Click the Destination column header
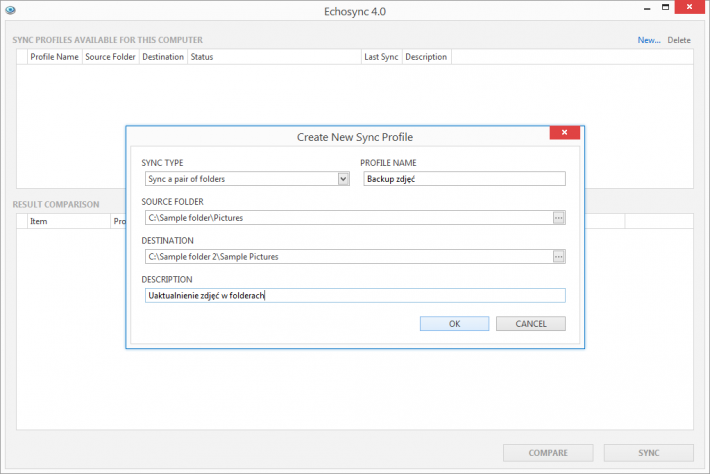The image size is (710, 474). [163, 57]
